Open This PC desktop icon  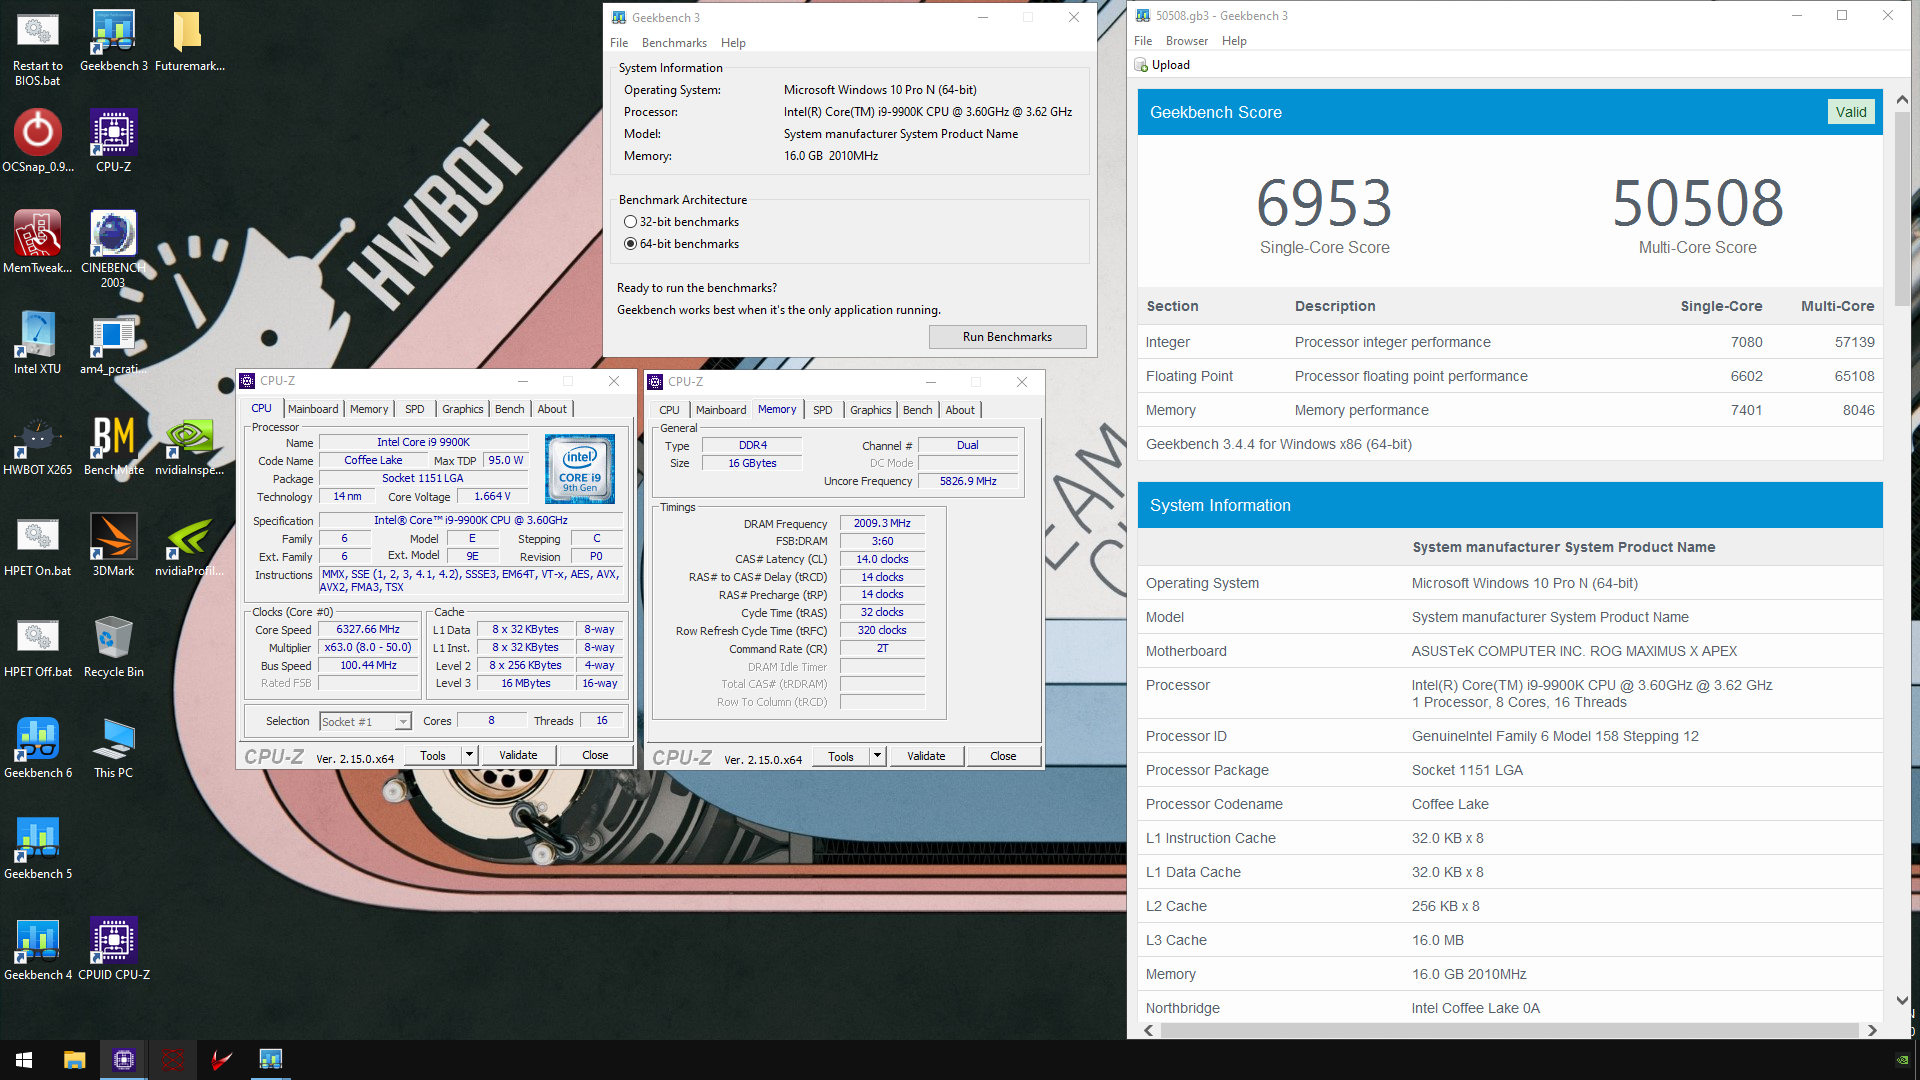(113, 747)
